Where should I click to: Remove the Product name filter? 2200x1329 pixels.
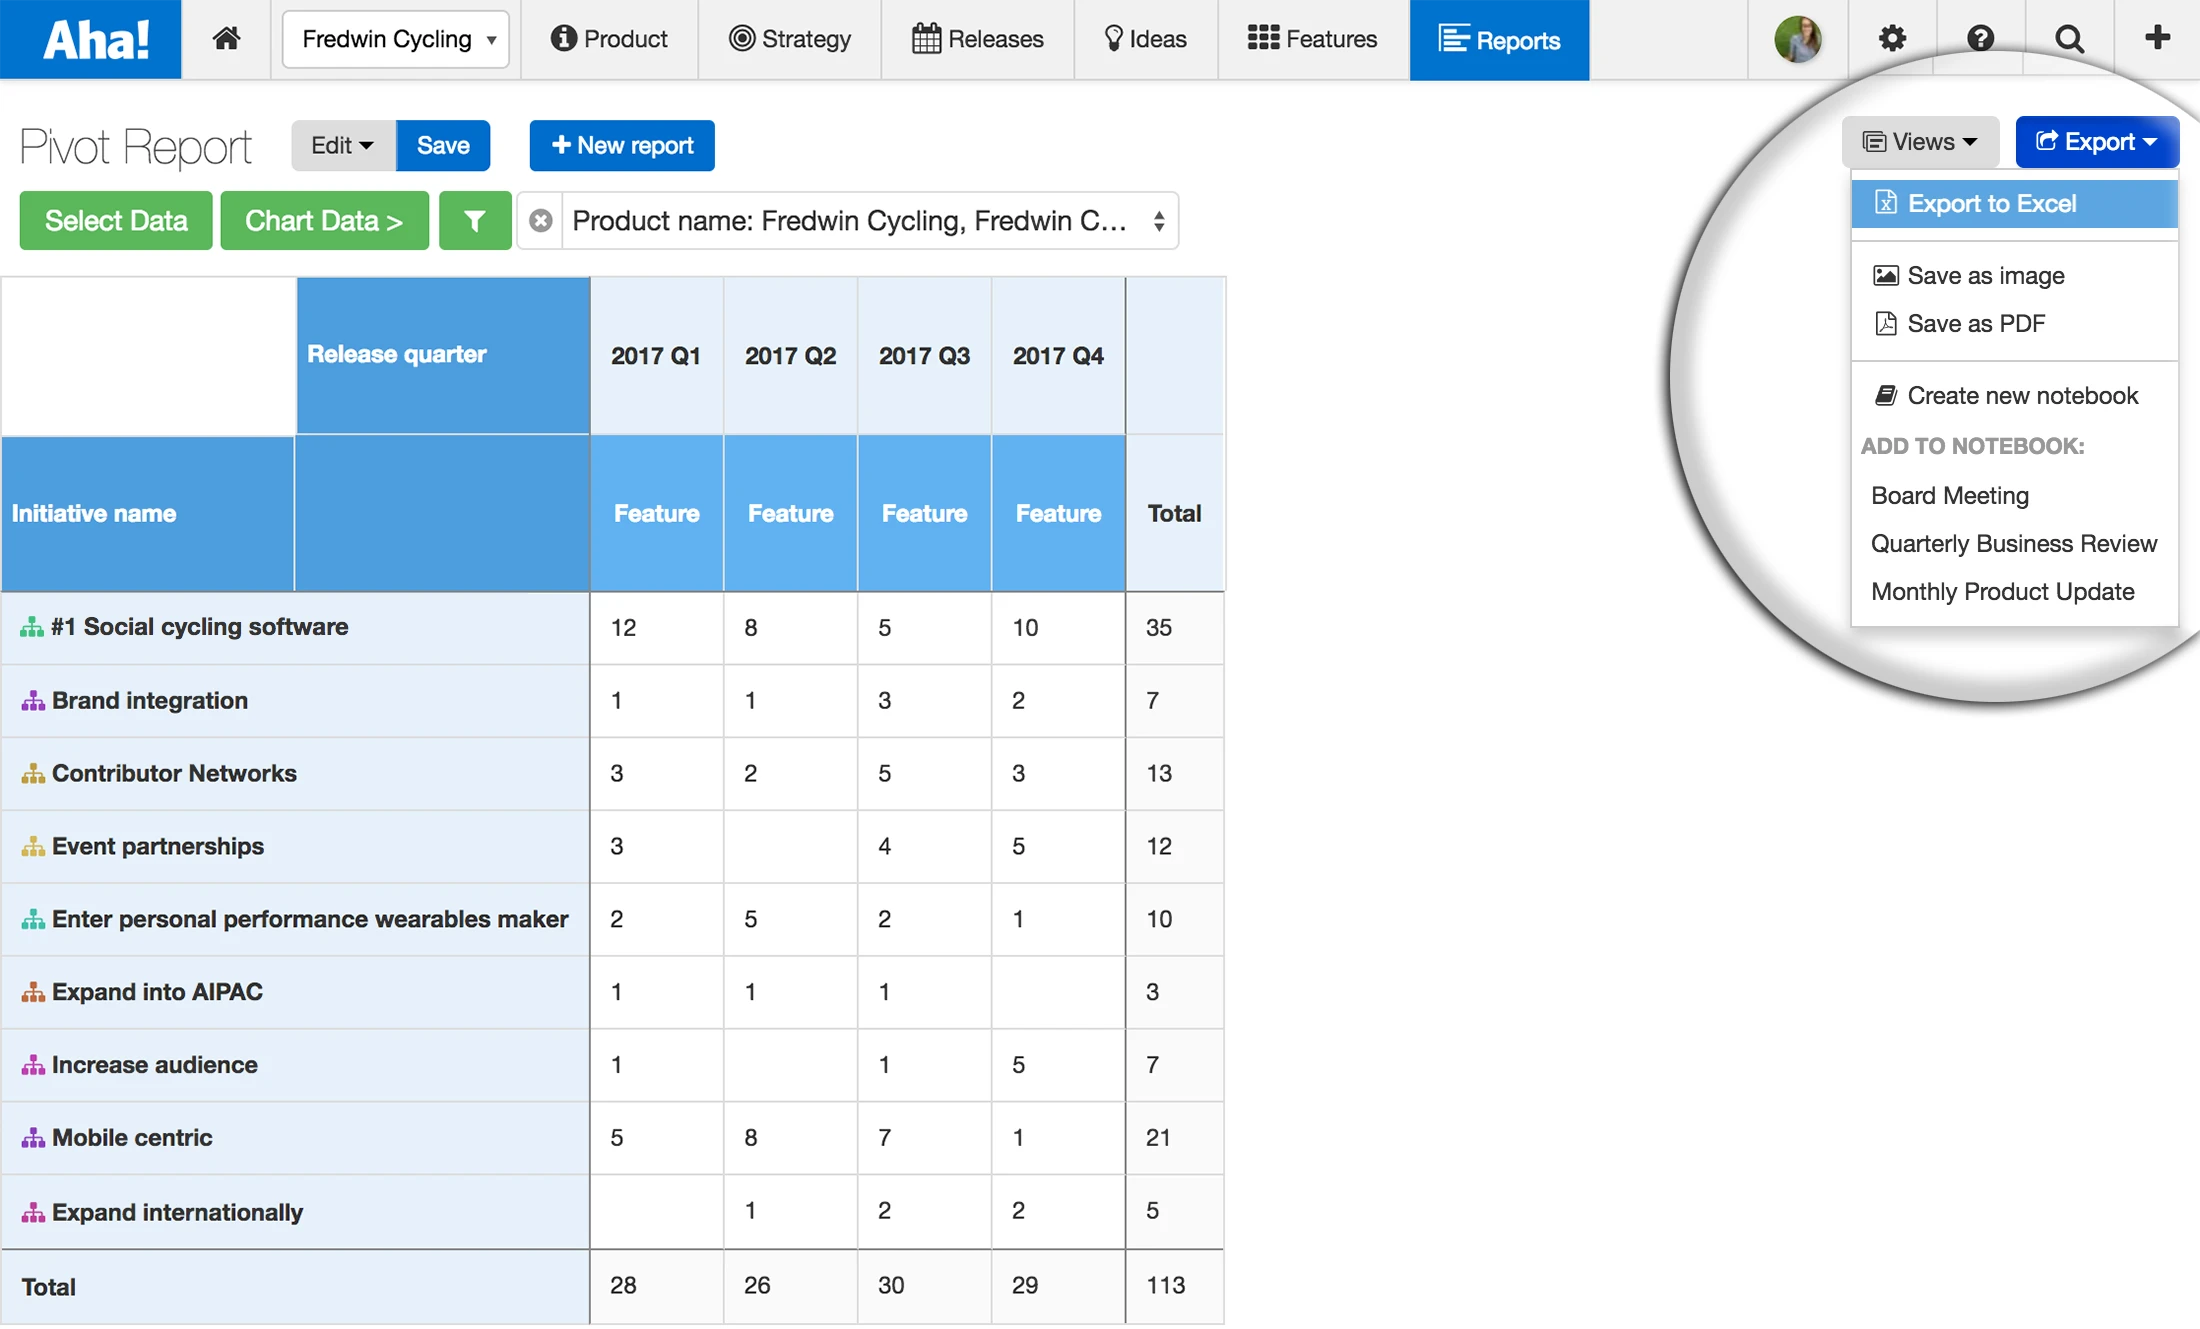tap(541, 221)
